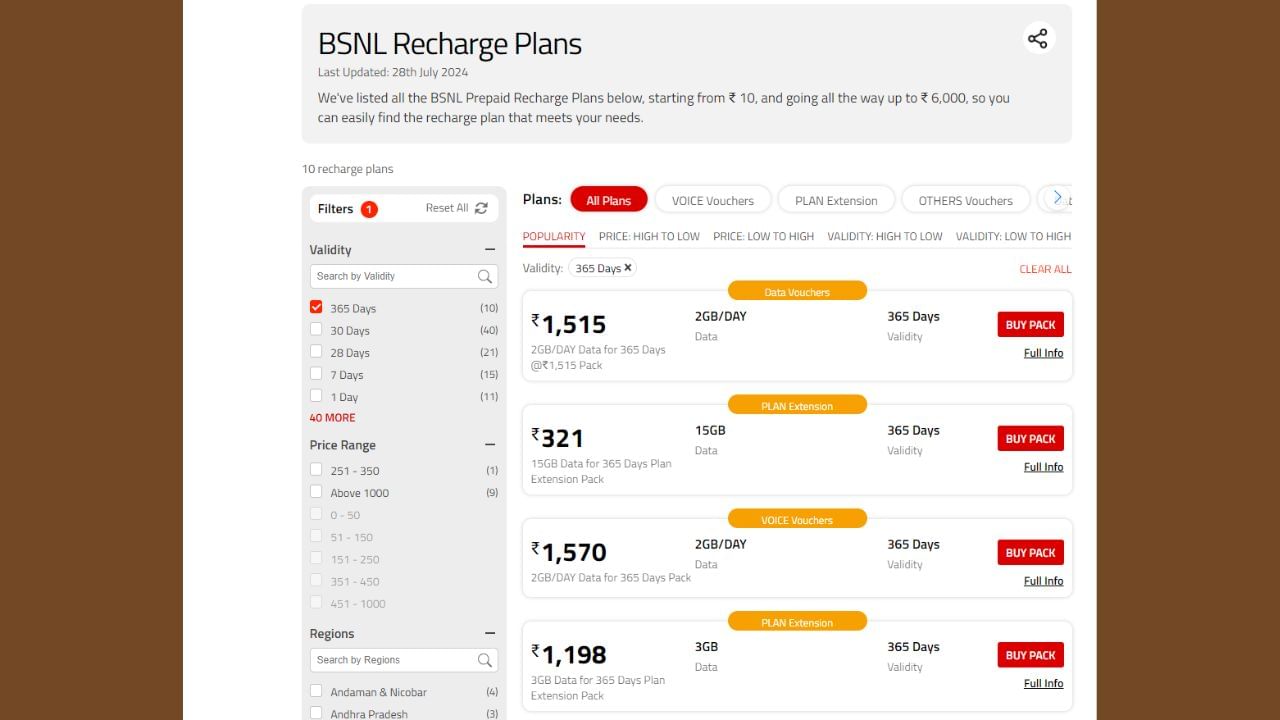The image size is (1280, 720).
Task: Sort by Validity: High to Low
Action: (885, 236)
